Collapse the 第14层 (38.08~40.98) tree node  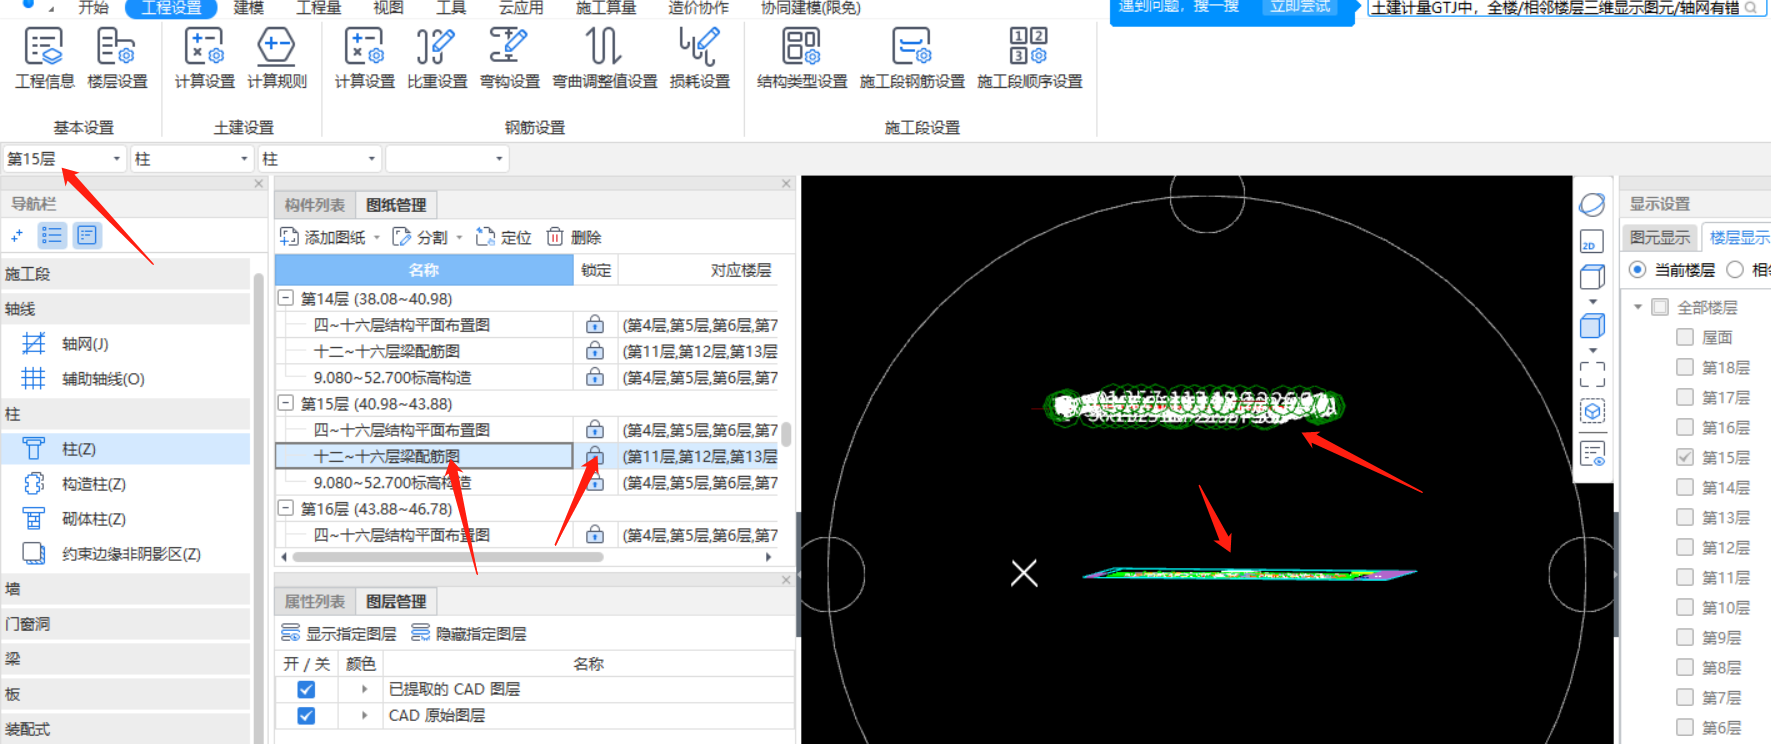pos(285,298)
